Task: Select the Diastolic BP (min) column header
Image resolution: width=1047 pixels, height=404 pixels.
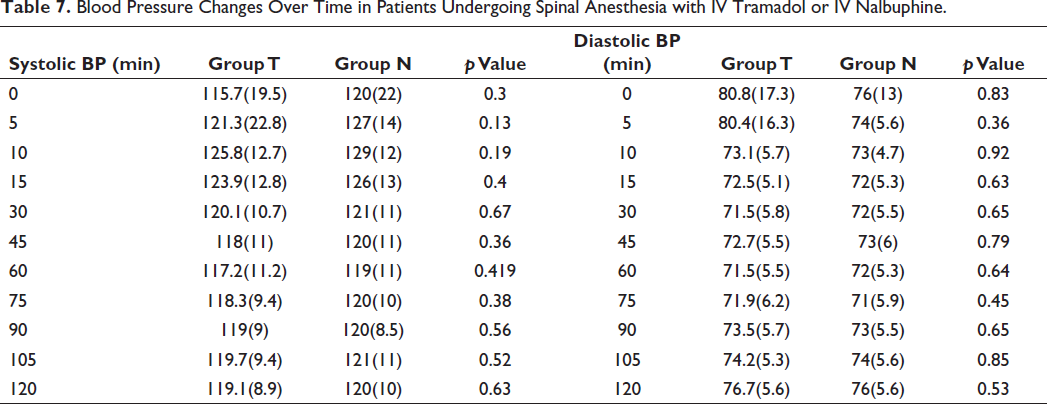Action: point(626,53)
